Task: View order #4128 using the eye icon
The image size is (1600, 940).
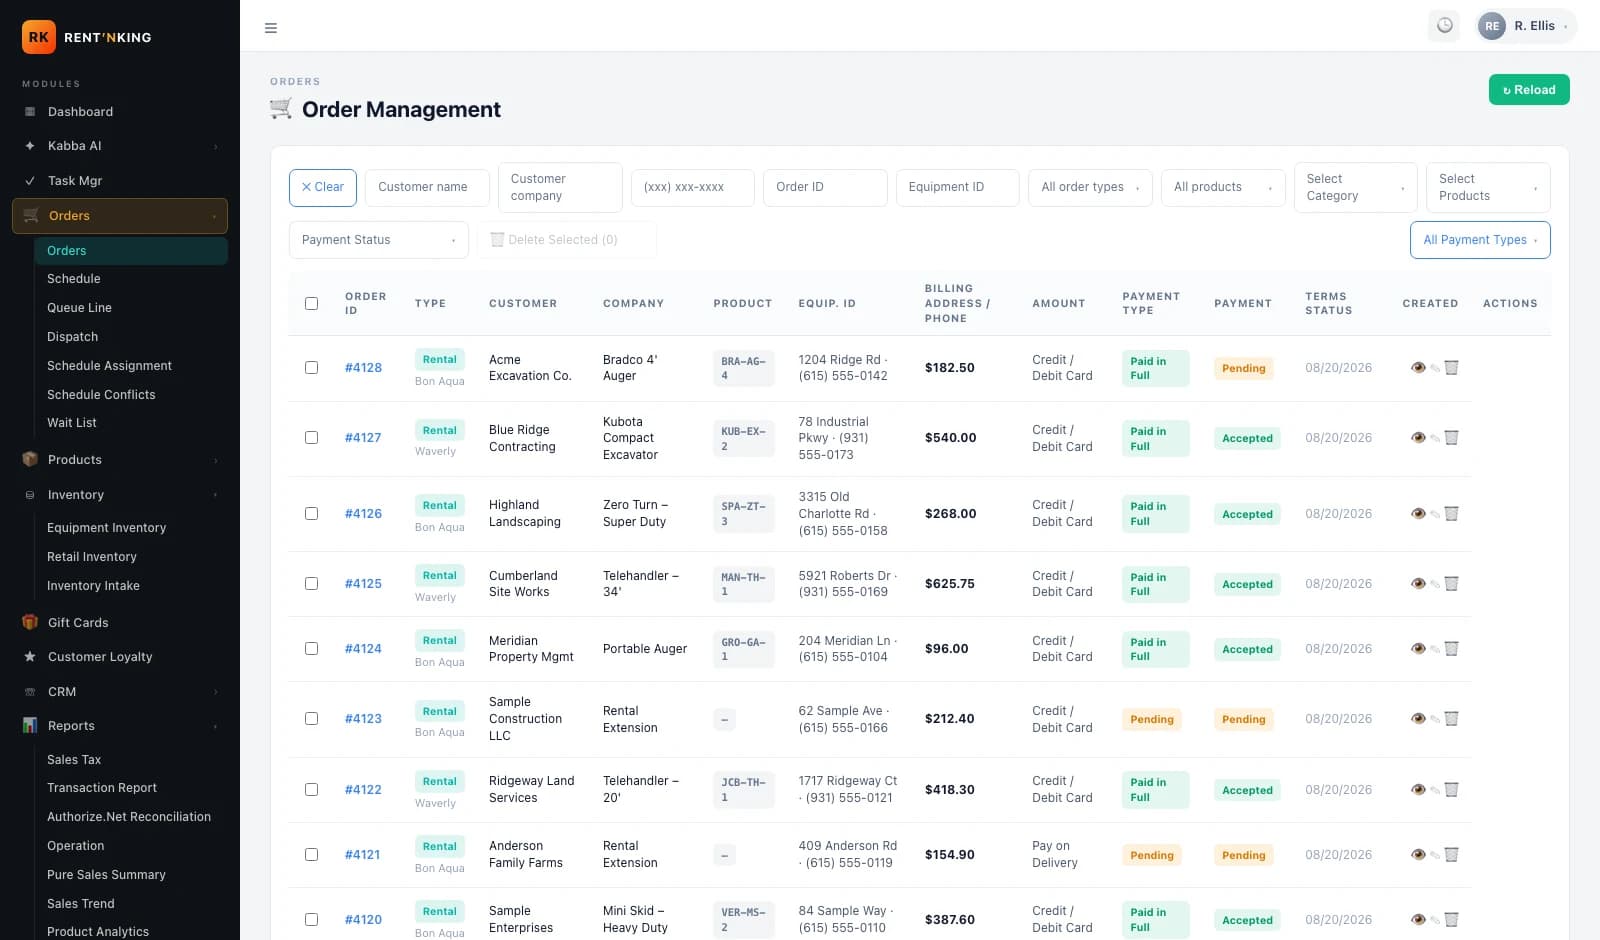Action: [x=1418, y=368]
